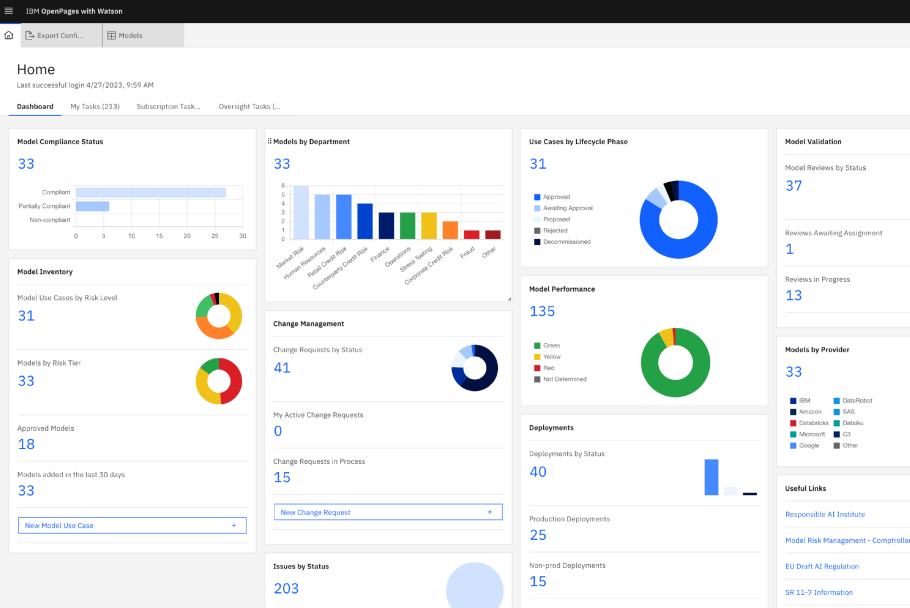This screenshot has height=608, width=910.
Task: Click the Export Configuration tab icon
Action: point(30,35)
